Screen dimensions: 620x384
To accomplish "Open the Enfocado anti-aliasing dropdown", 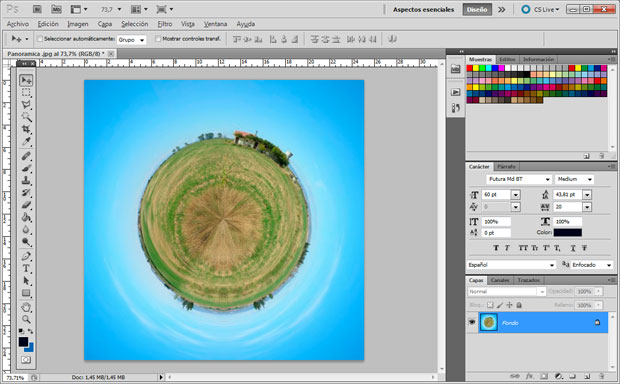I will click(x=592, y=265).
